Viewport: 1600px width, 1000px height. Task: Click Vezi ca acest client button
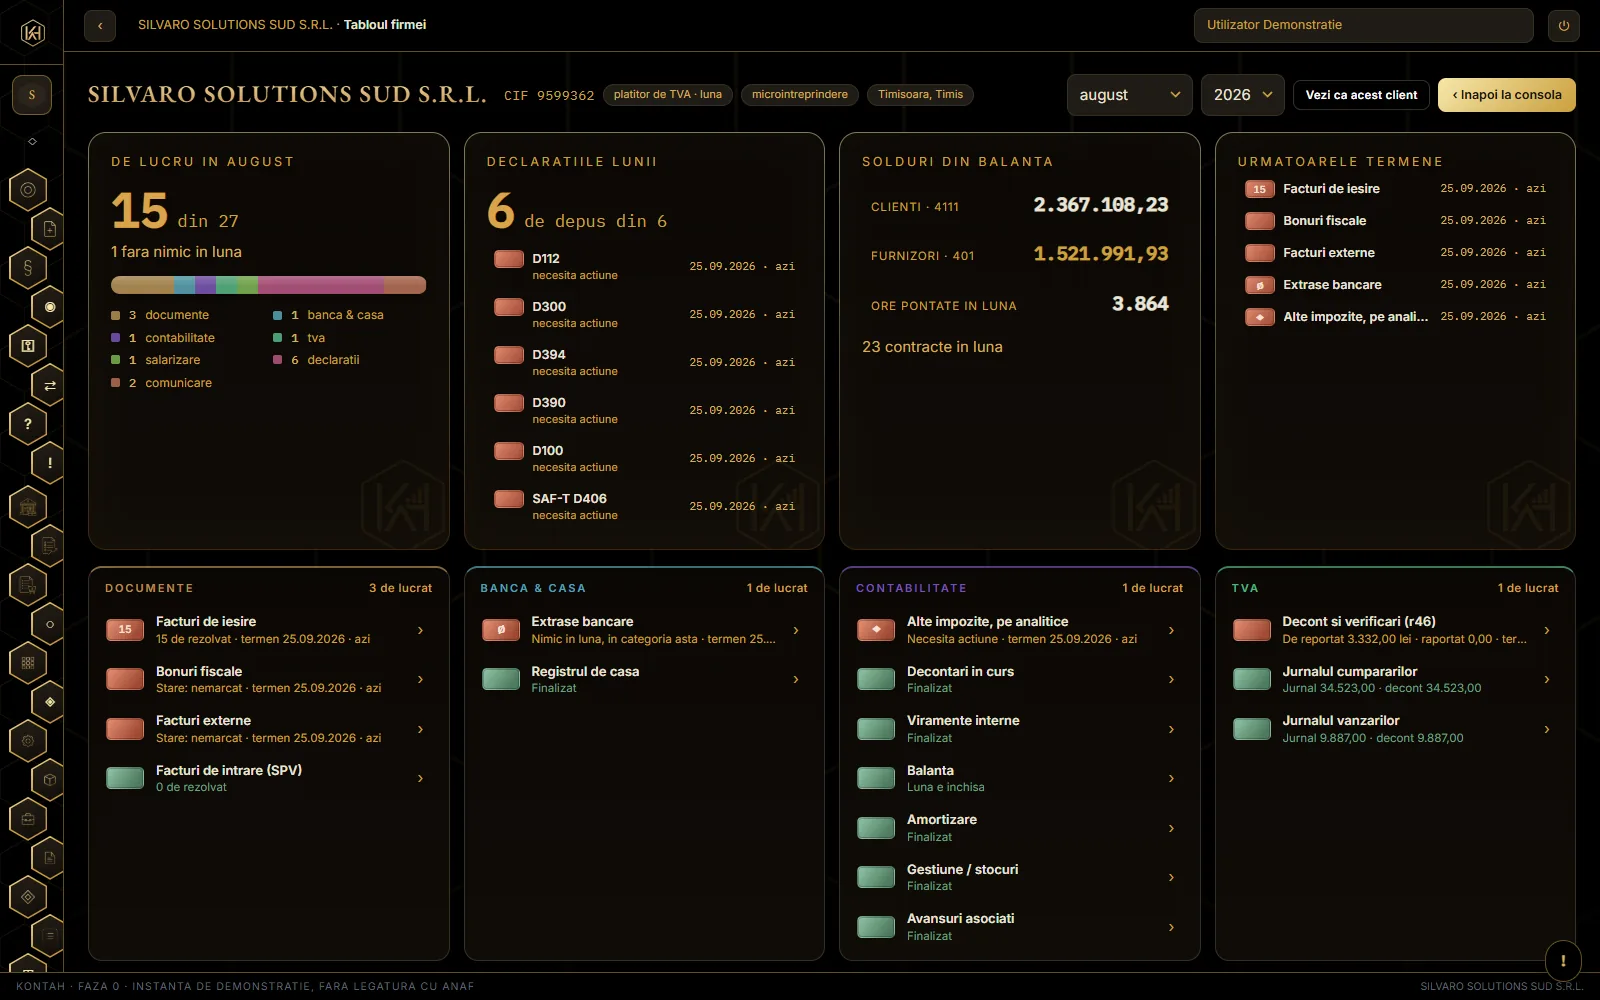click(x=1361, y=95)
